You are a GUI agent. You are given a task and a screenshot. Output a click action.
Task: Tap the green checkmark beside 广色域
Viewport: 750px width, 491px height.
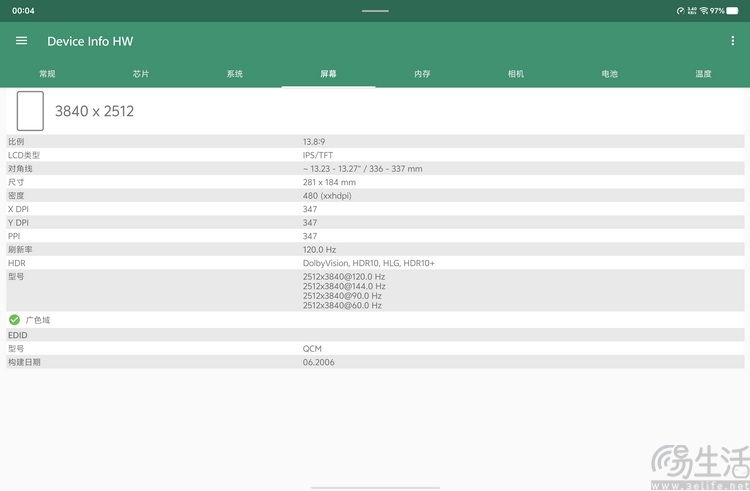pos(14,320)
